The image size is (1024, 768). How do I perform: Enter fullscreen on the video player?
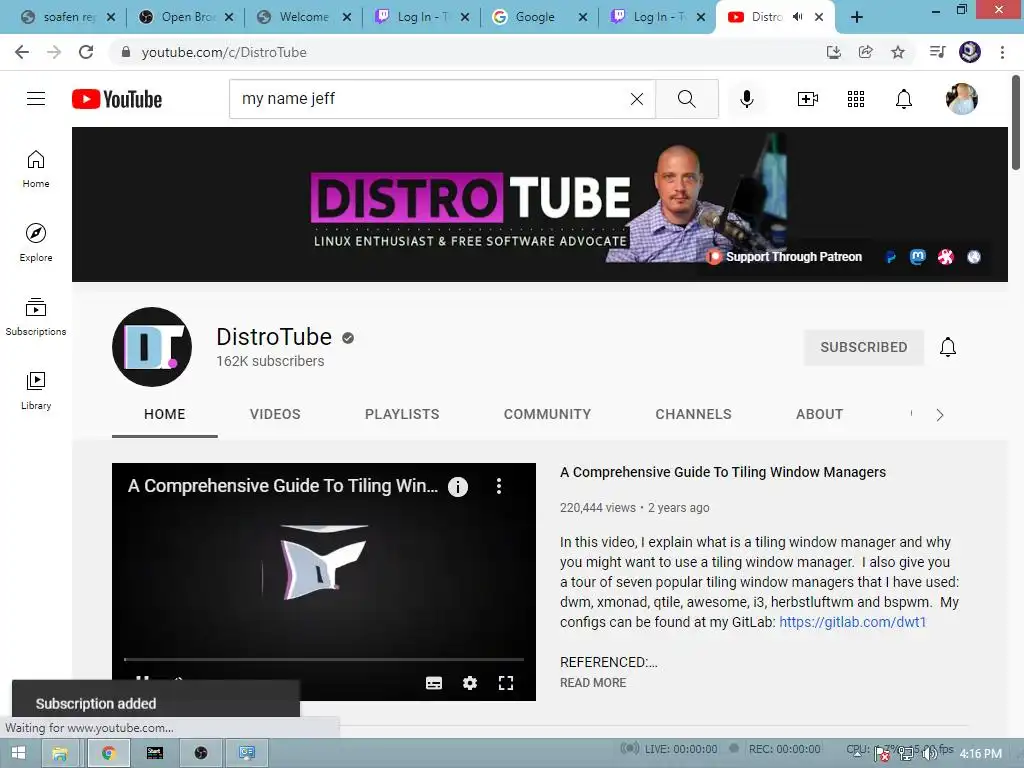pos(505,682)
